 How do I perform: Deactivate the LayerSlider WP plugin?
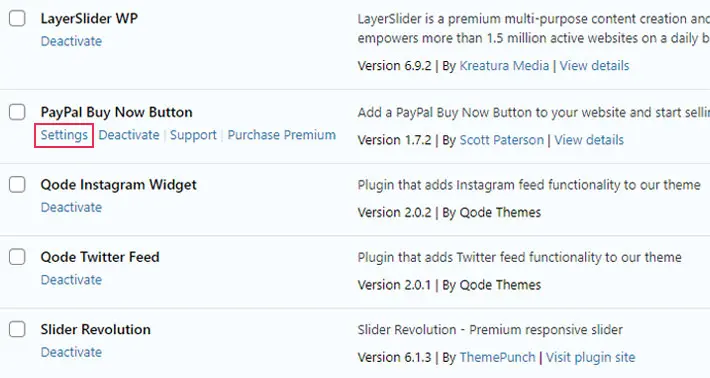click(x=71, y=41)
